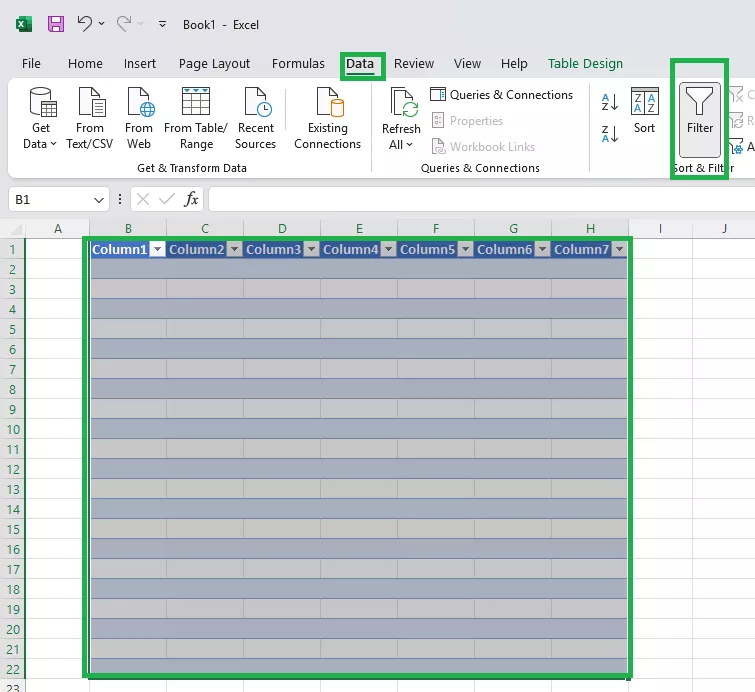This screenshot has width=755, height=692.
Task: Select column J header
Action: [x=724, y=229]
